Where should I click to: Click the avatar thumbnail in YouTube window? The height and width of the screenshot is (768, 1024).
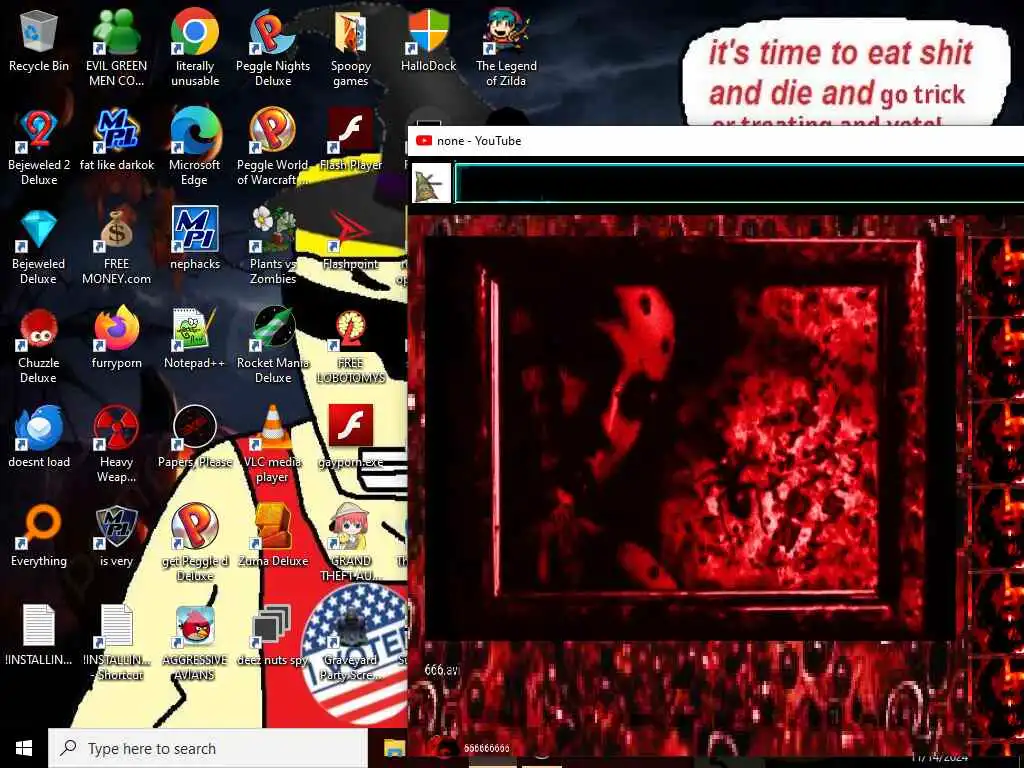click(431, 183)
